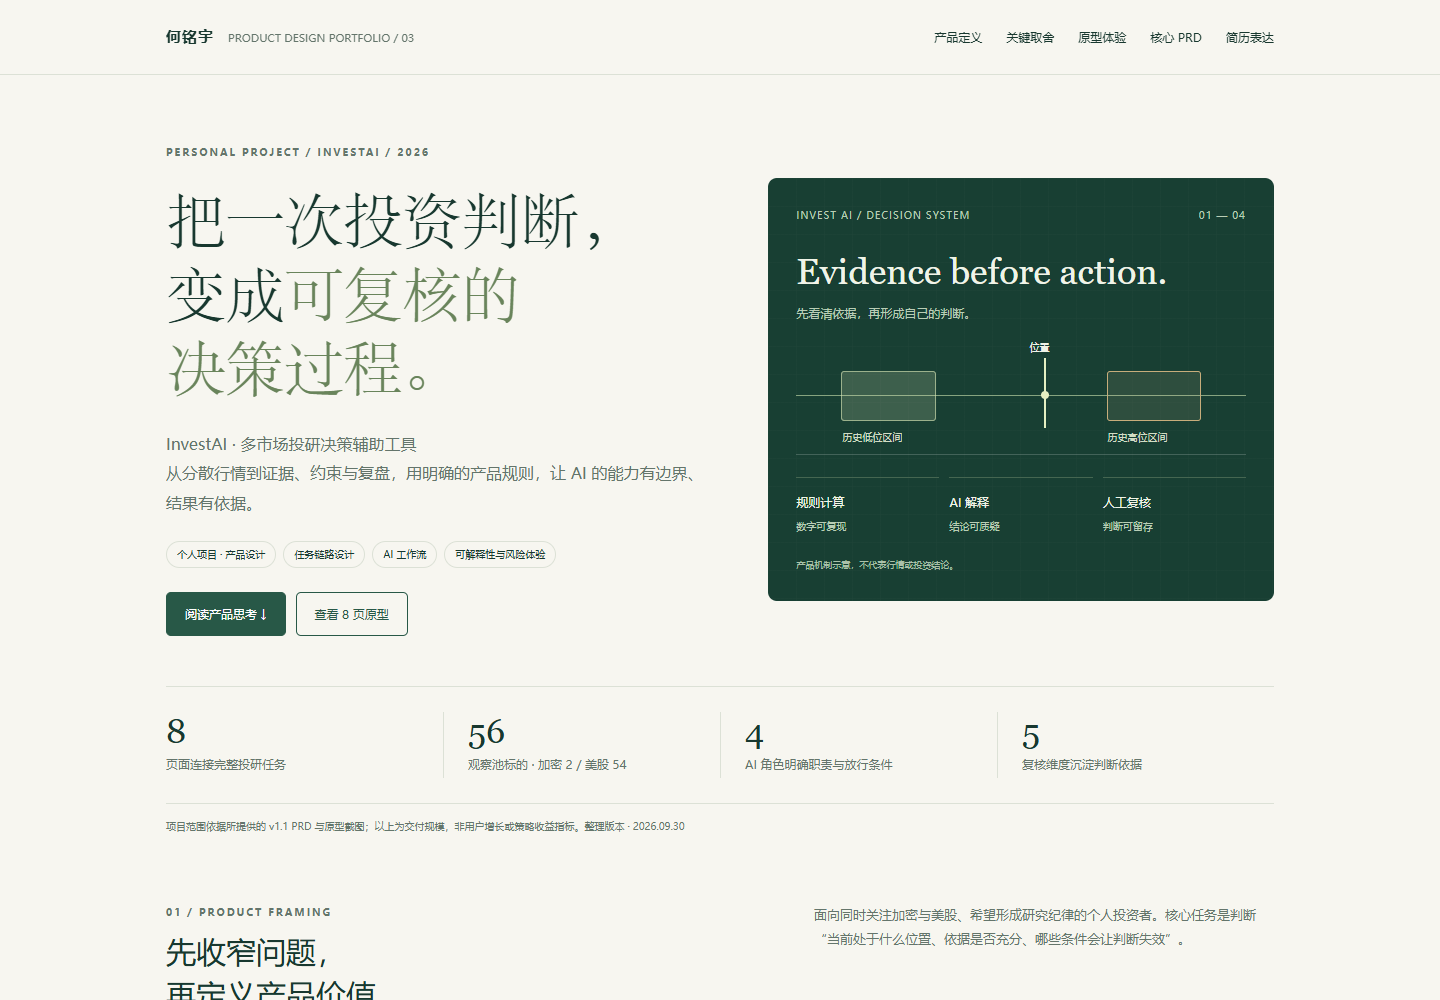Click the 阅读产品思考 button
The image size is (1440, 1000).
[226, 614]
